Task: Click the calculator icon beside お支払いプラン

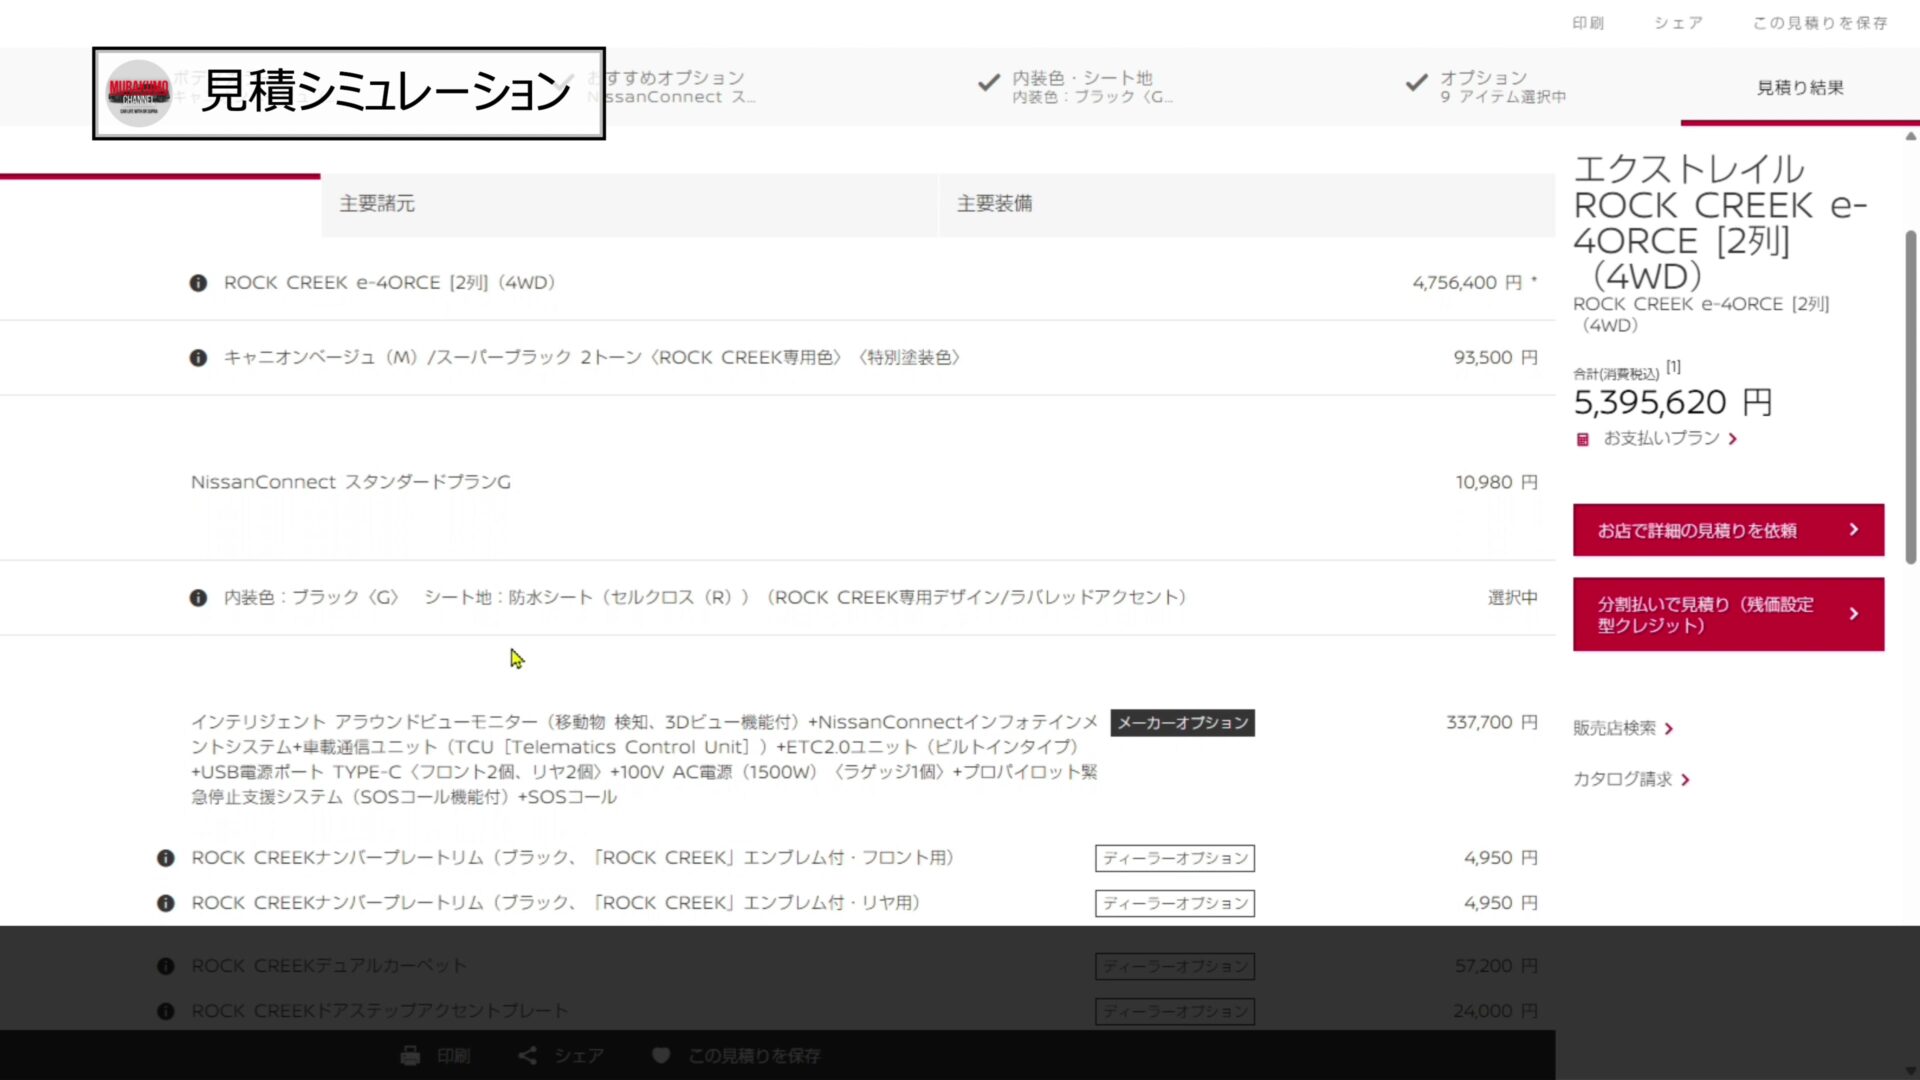Action: pyautogui.click(x=1582, y=439)
